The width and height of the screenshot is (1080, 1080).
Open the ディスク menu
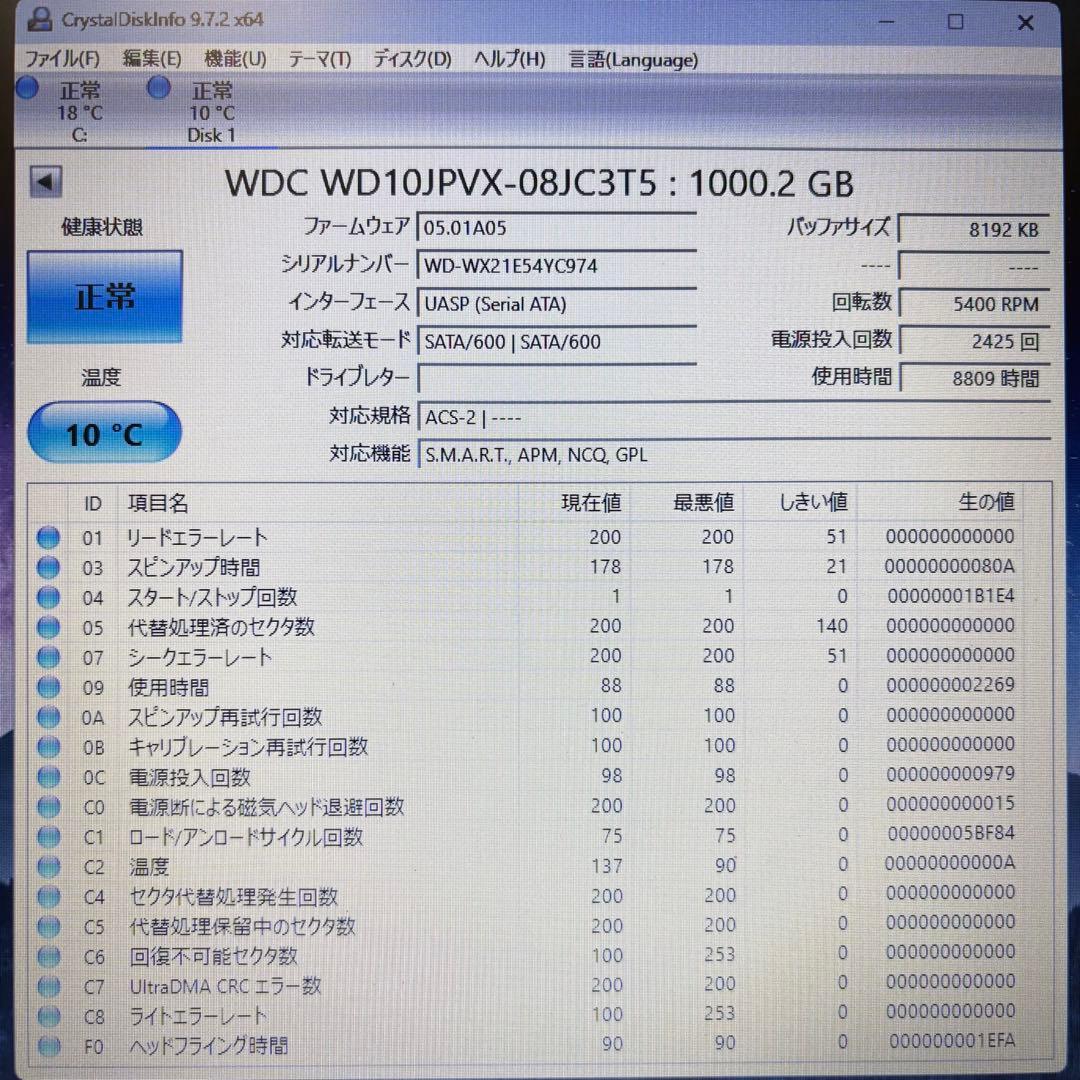point(410,60)
